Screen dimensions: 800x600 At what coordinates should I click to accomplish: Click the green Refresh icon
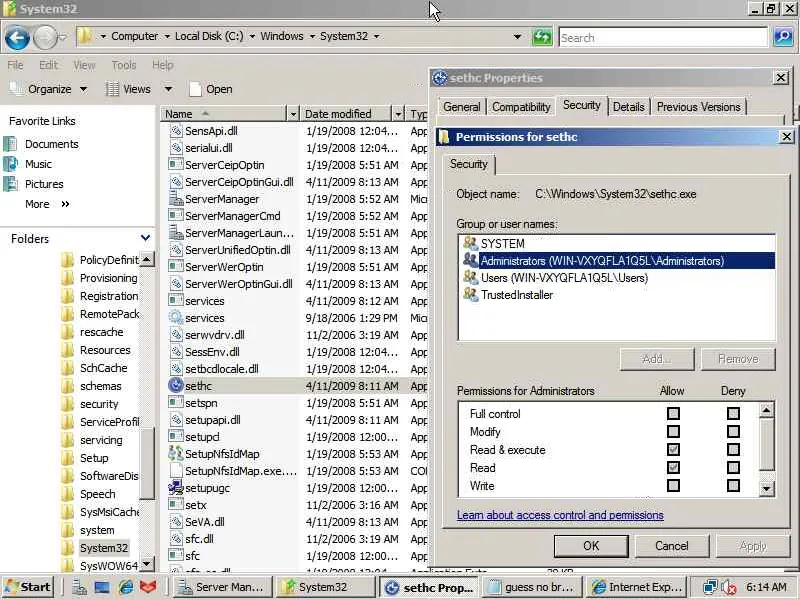coord(542,37)
